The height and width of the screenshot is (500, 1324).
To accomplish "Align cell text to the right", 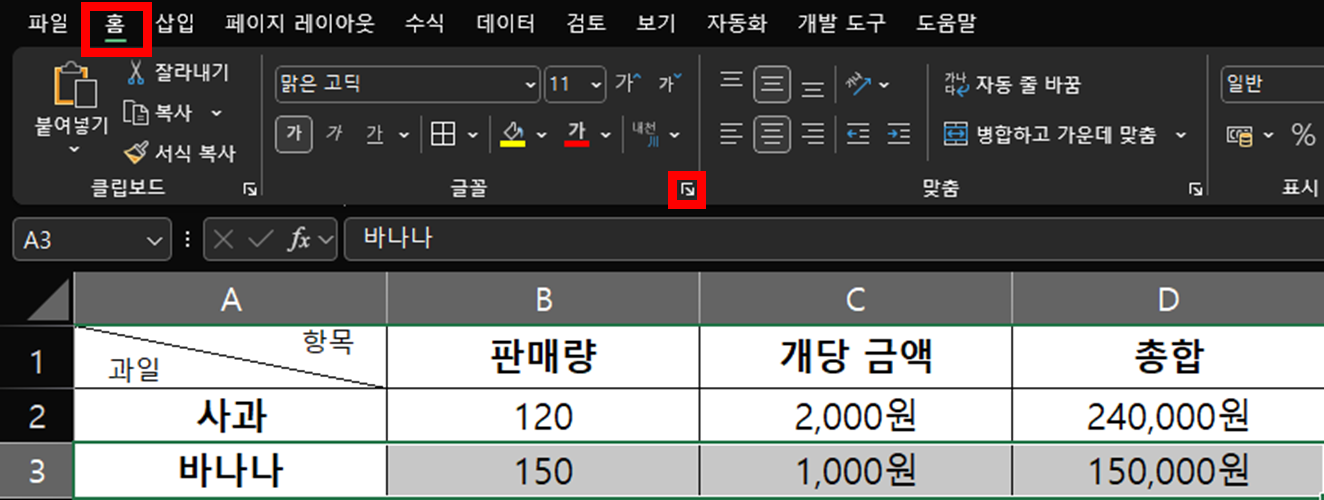I will tap(813, 134).
